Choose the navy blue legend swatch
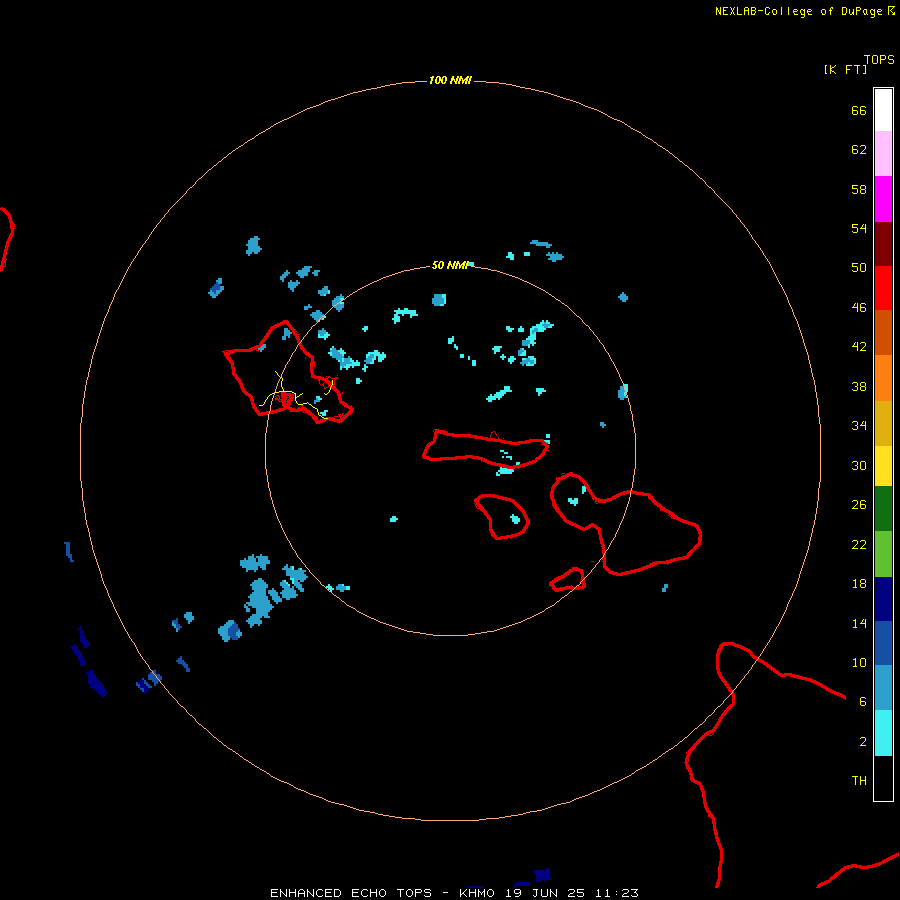The image size is (900, 900). pyautogui.click(x=883, y=599)
